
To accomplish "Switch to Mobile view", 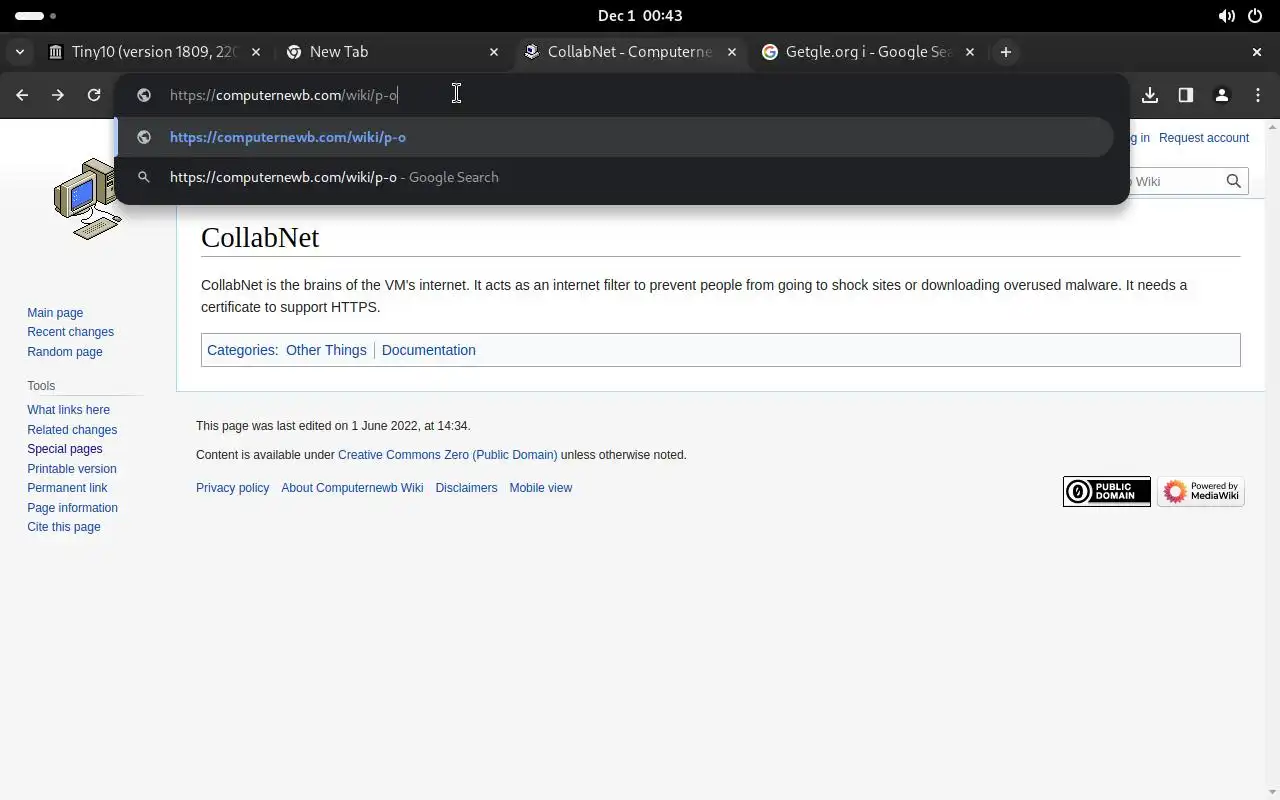I will pyautogui.click(x=541, y=488).
